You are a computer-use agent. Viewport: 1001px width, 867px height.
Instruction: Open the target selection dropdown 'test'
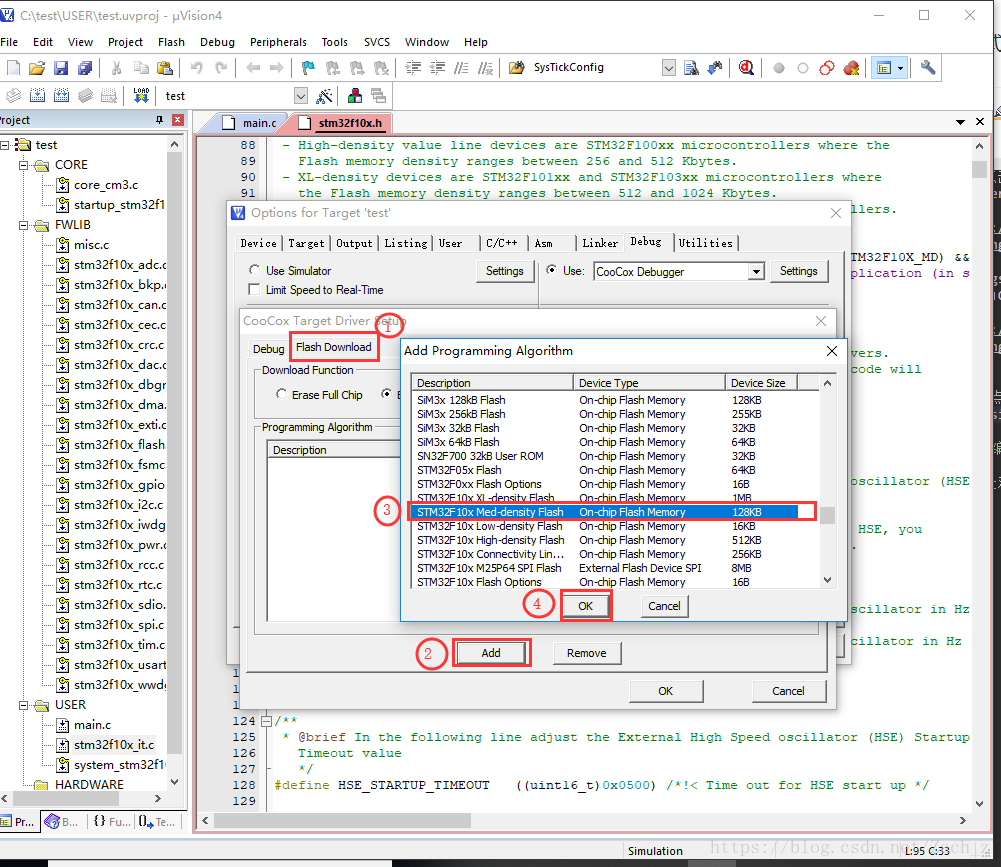tap(301, 96)
